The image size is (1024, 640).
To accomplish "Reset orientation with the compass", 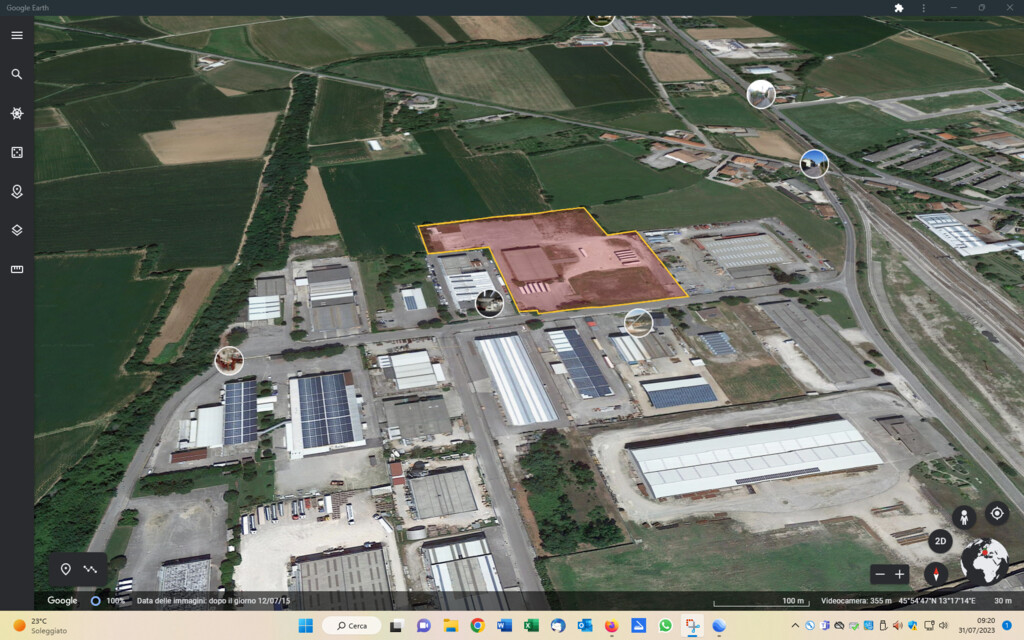I will (x=936, y=574).
